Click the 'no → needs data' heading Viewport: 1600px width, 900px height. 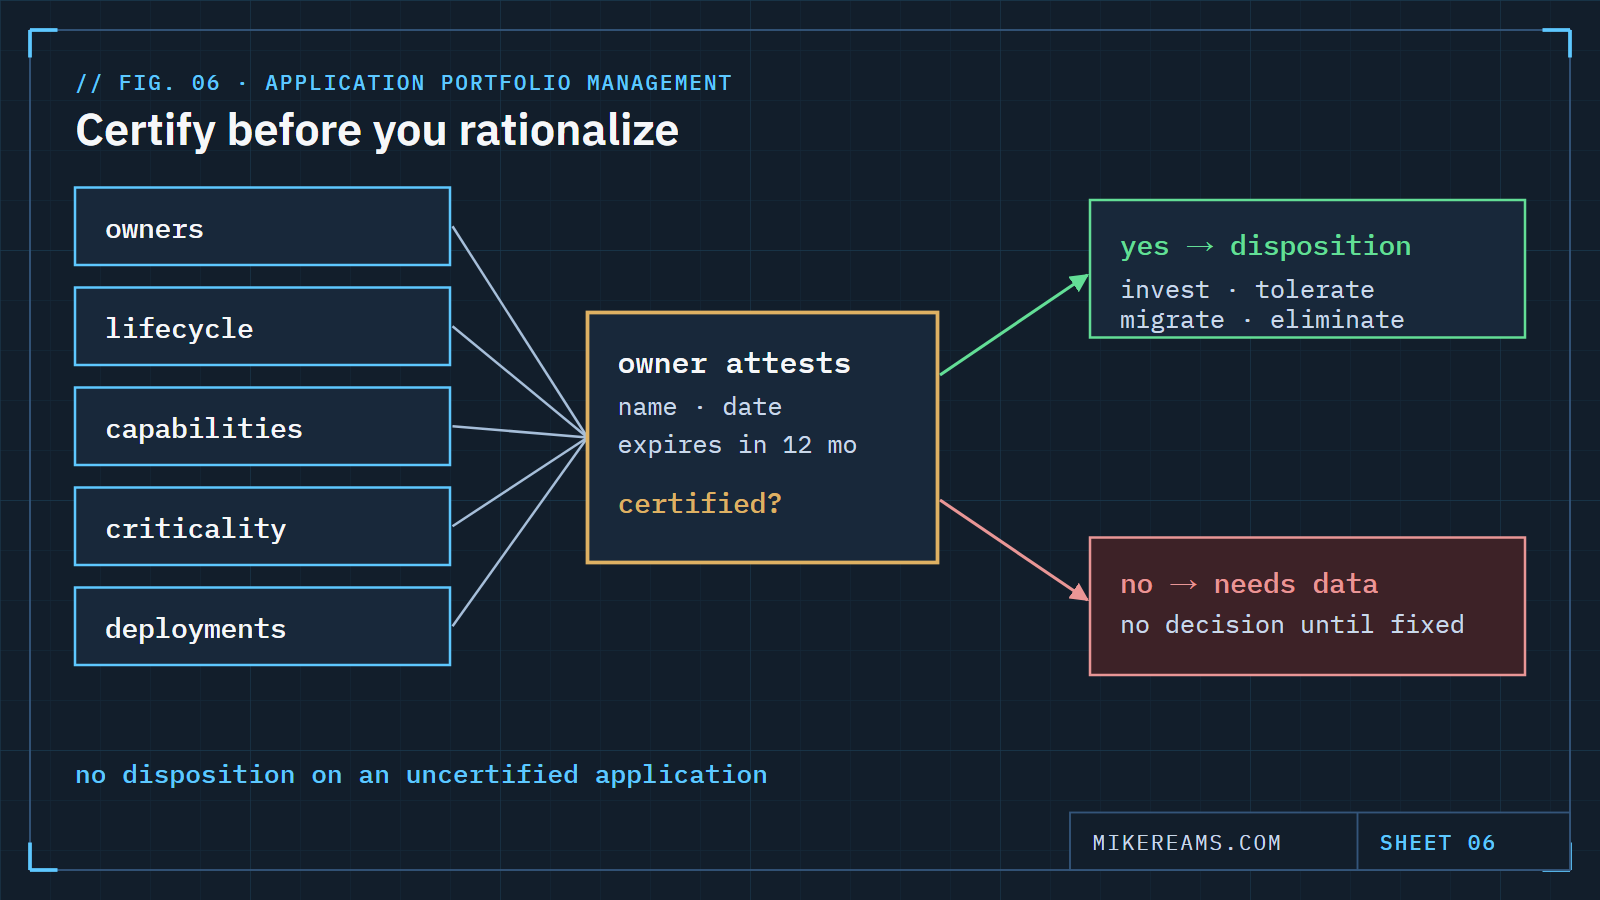click(x=1249, y=584)
